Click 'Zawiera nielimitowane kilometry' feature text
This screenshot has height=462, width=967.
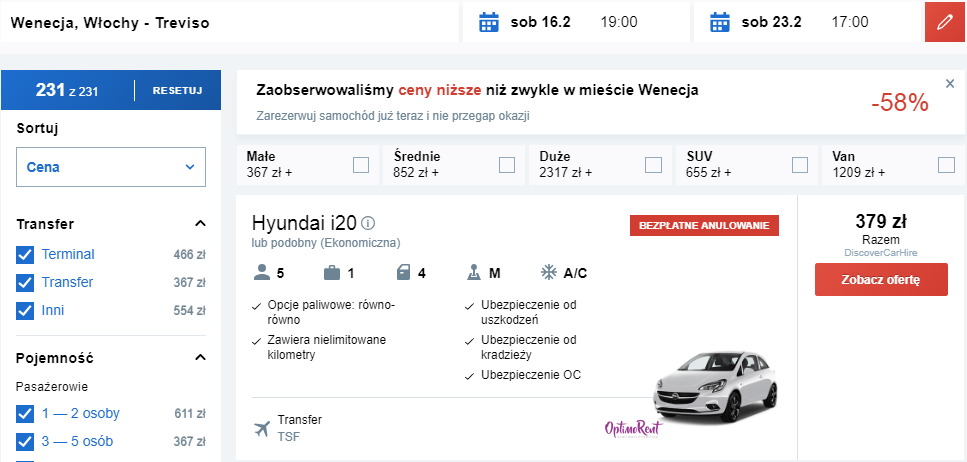[327, 347]
